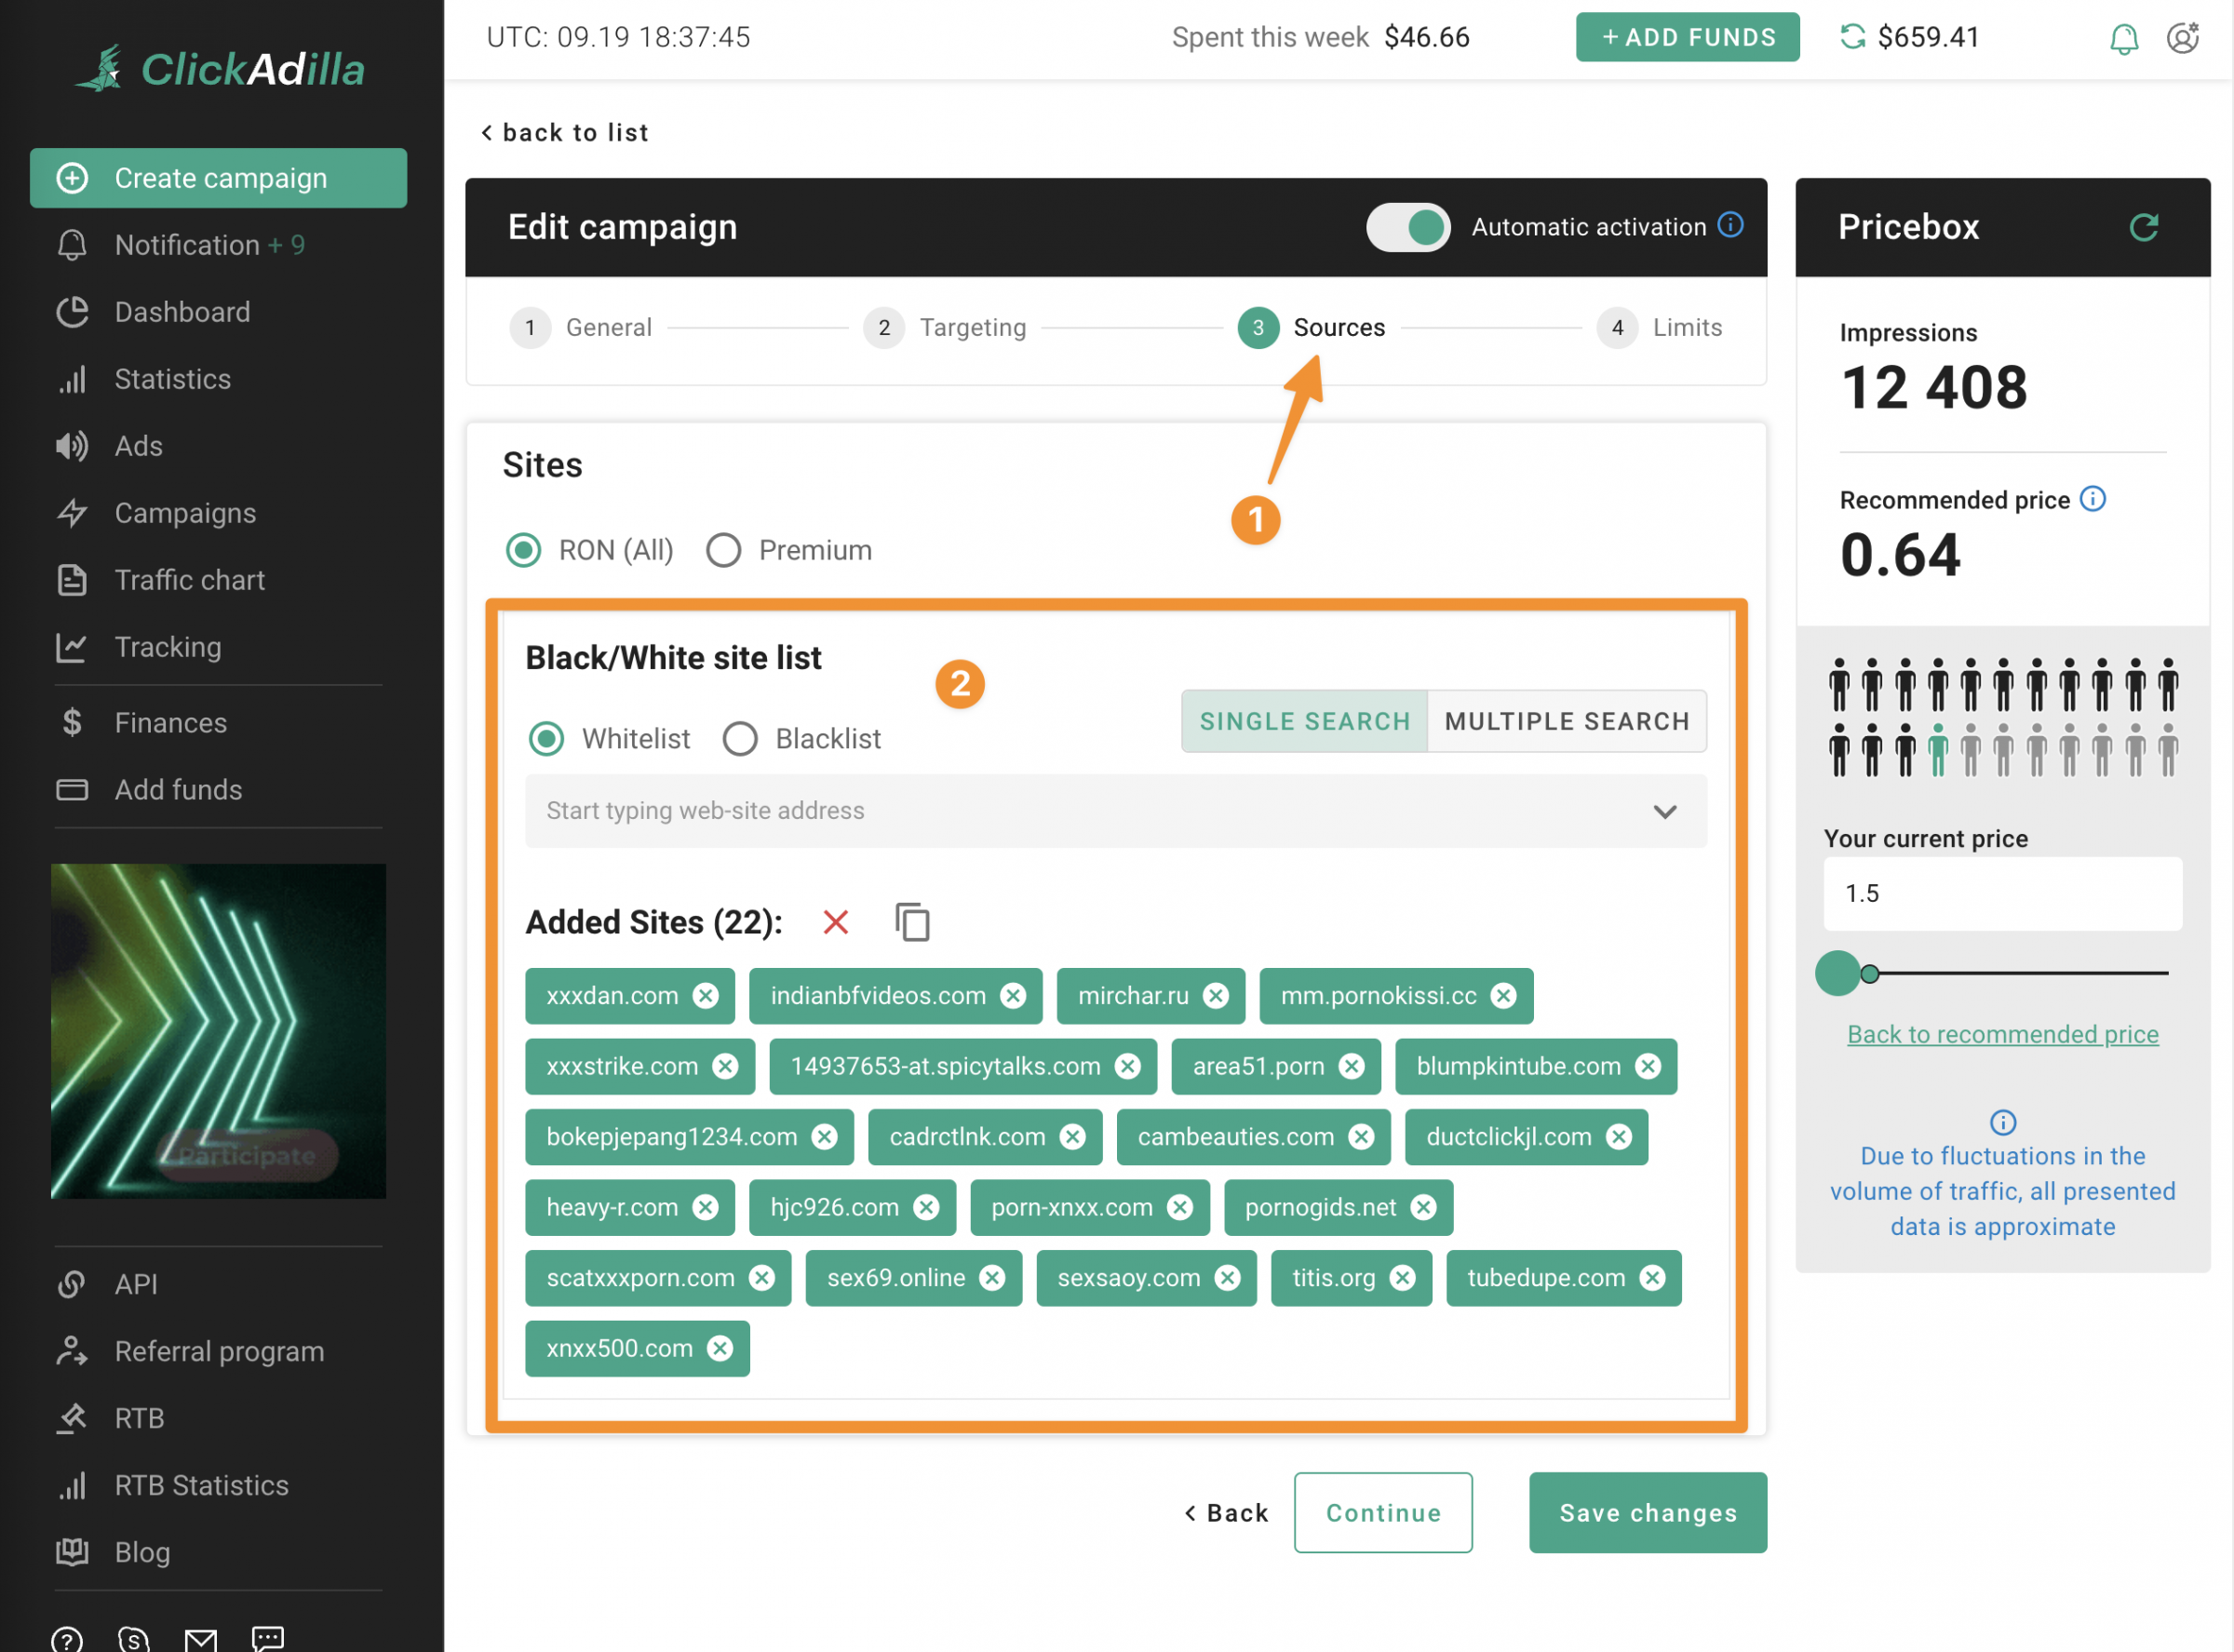2234x1652 pixels.
Task: Remove blumpkintube.com site tag
Action: [1647, 1066]
